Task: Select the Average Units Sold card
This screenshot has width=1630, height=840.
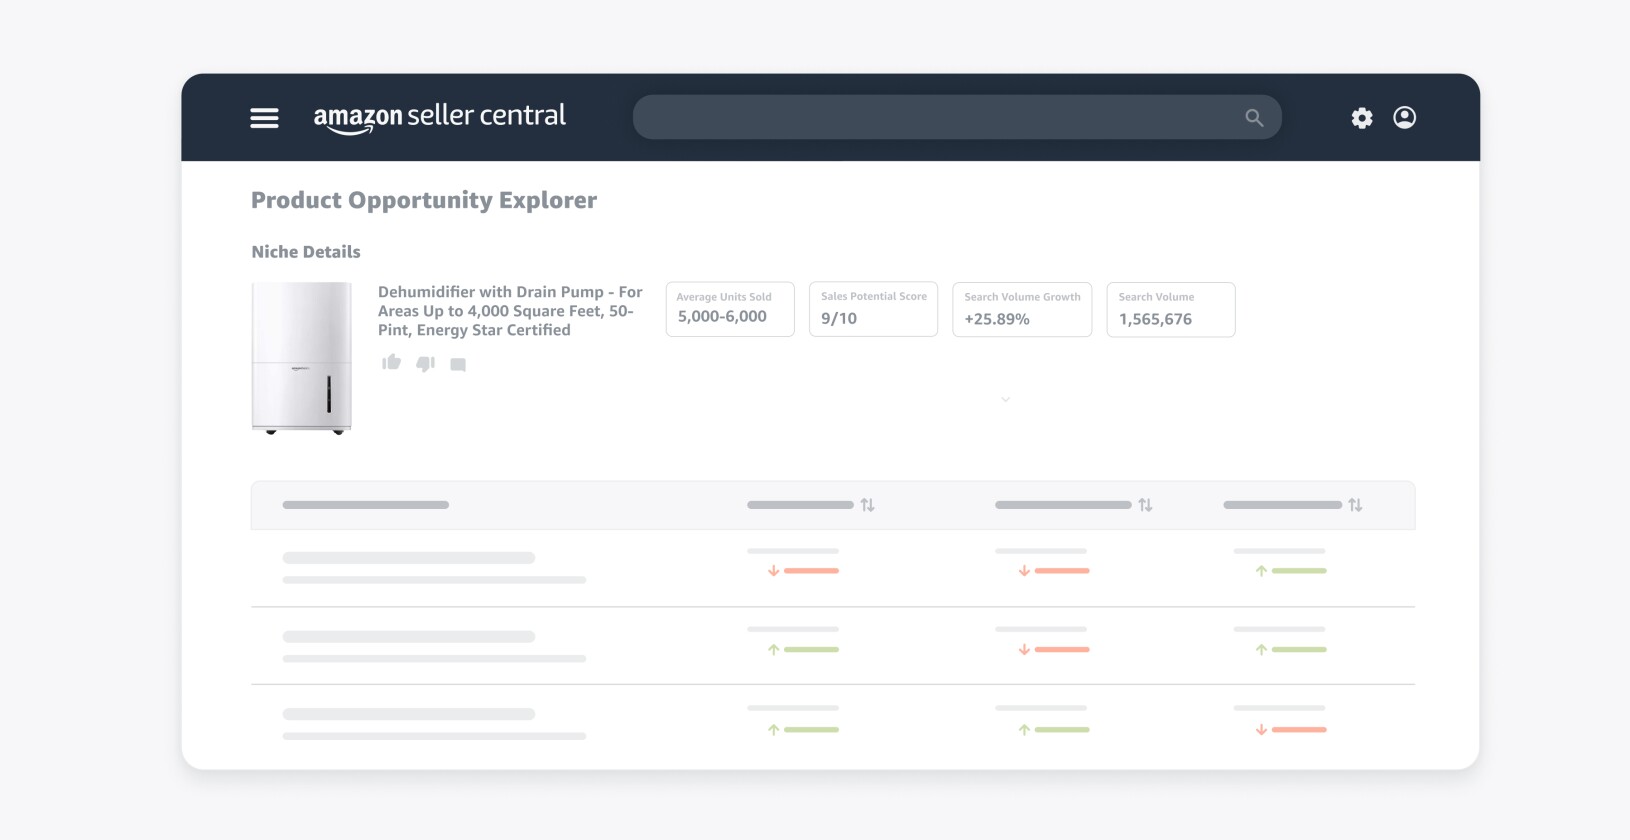Action: [730, 309]
